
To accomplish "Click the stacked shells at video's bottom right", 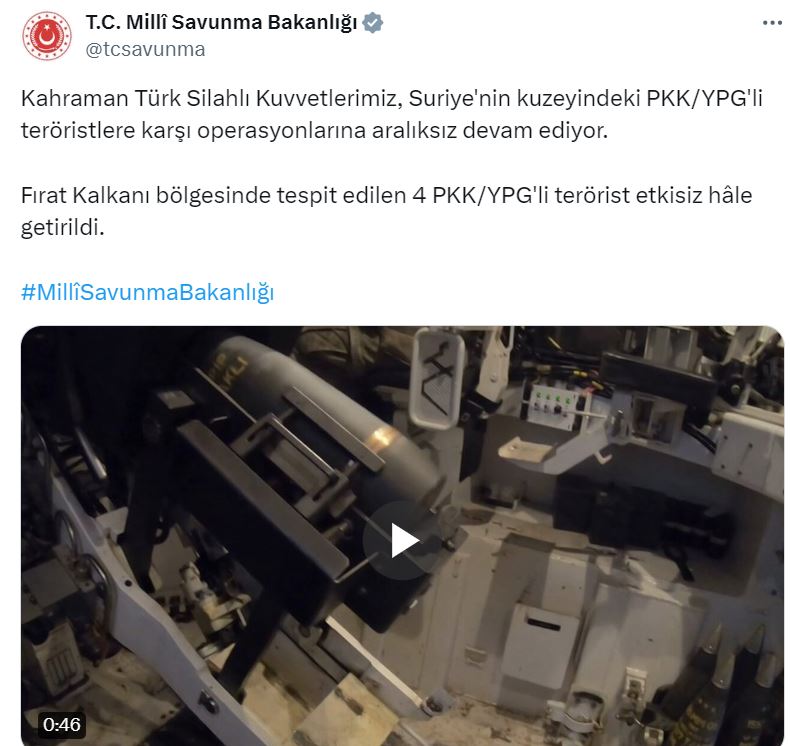I will [x=726, y=695].
